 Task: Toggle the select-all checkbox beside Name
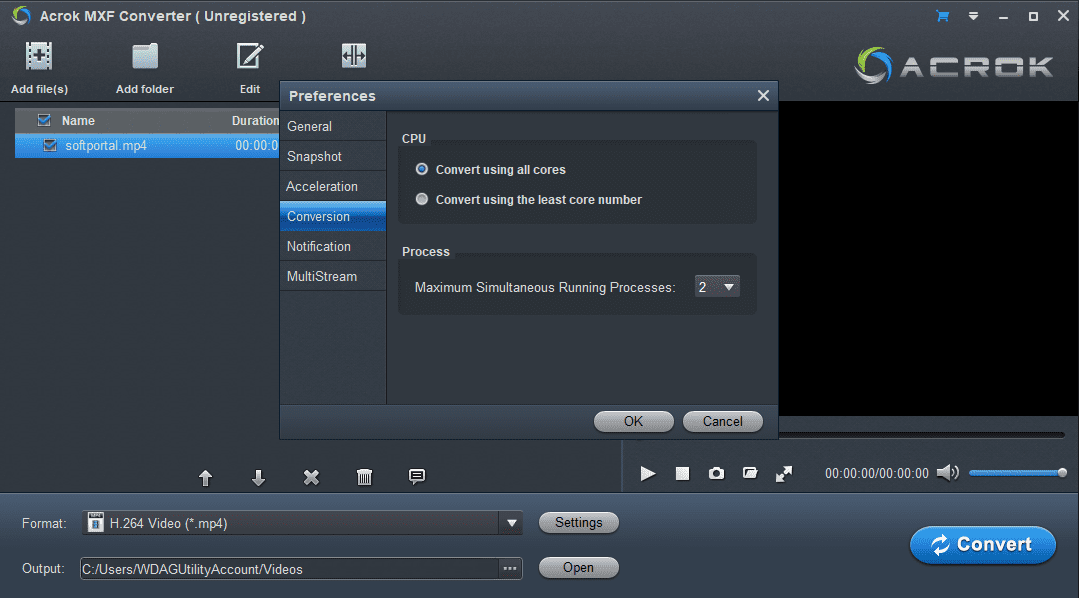coord(44,120)
